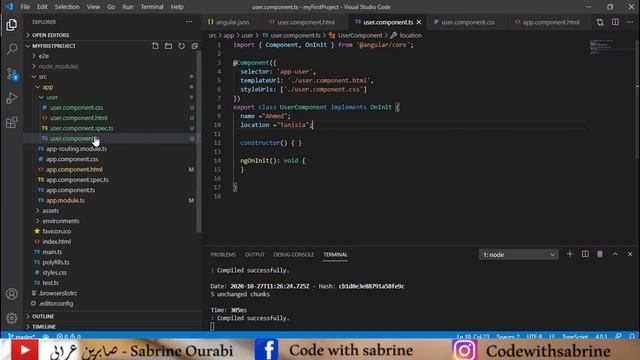Close the user.component.ts tab
This screenshot has height=360, width=640.
[419, 22]
